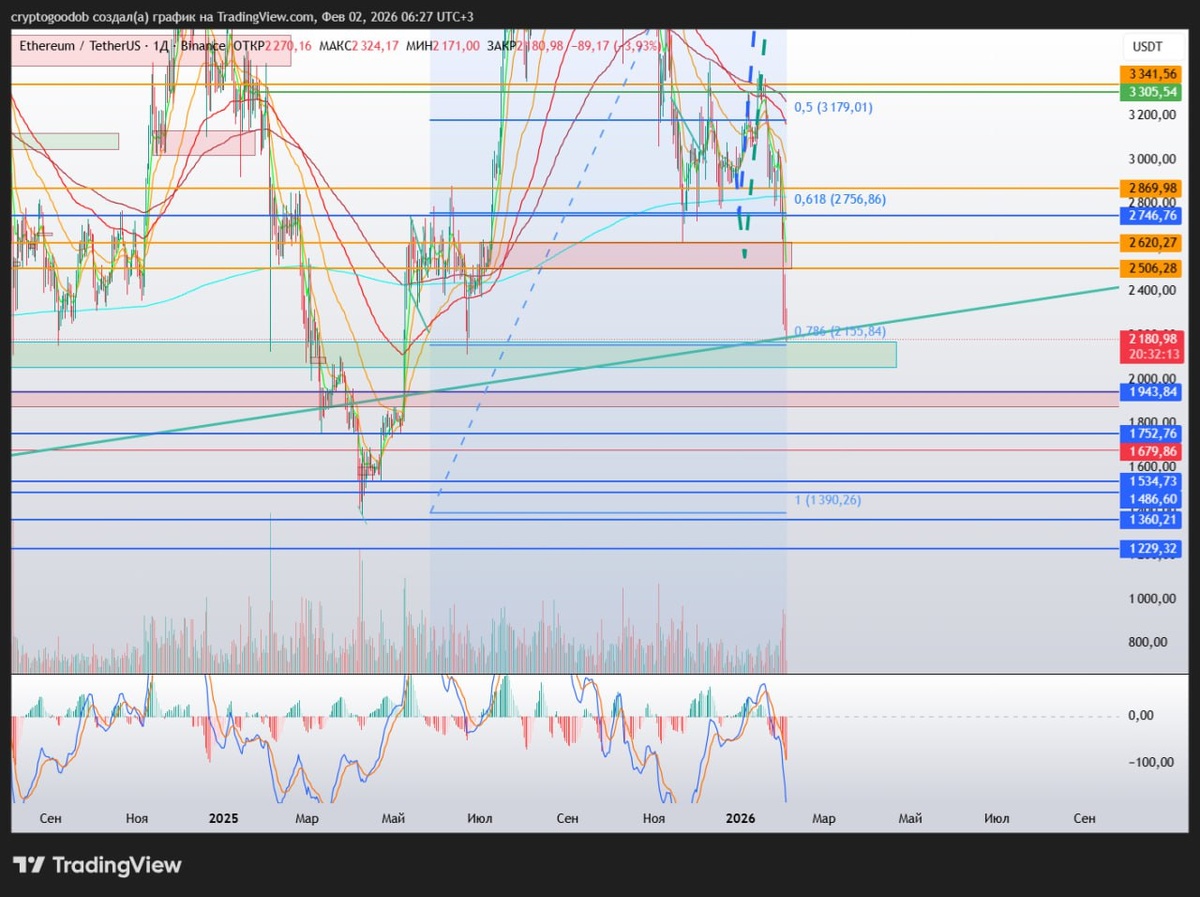Click the green 3 305,54 price label
1200x897 pixels.
(x=1153, y=92)
